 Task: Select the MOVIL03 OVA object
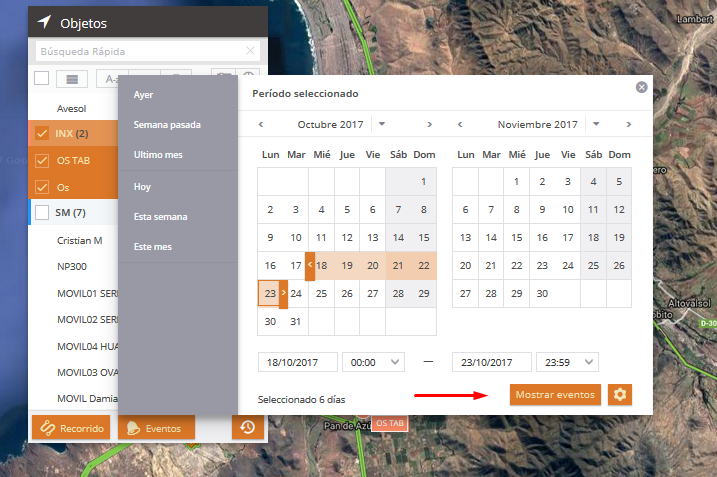pos(87,373)
